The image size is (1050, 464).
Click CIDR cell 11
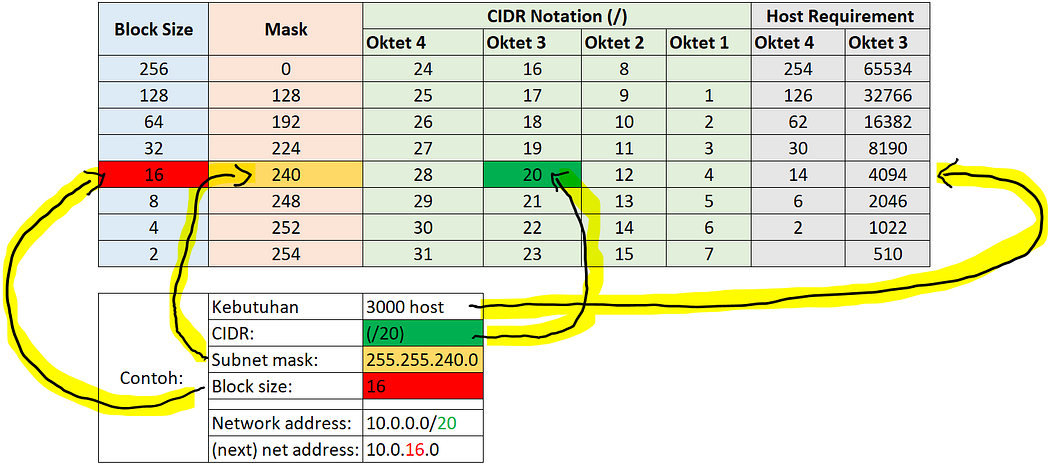point(624,148)
